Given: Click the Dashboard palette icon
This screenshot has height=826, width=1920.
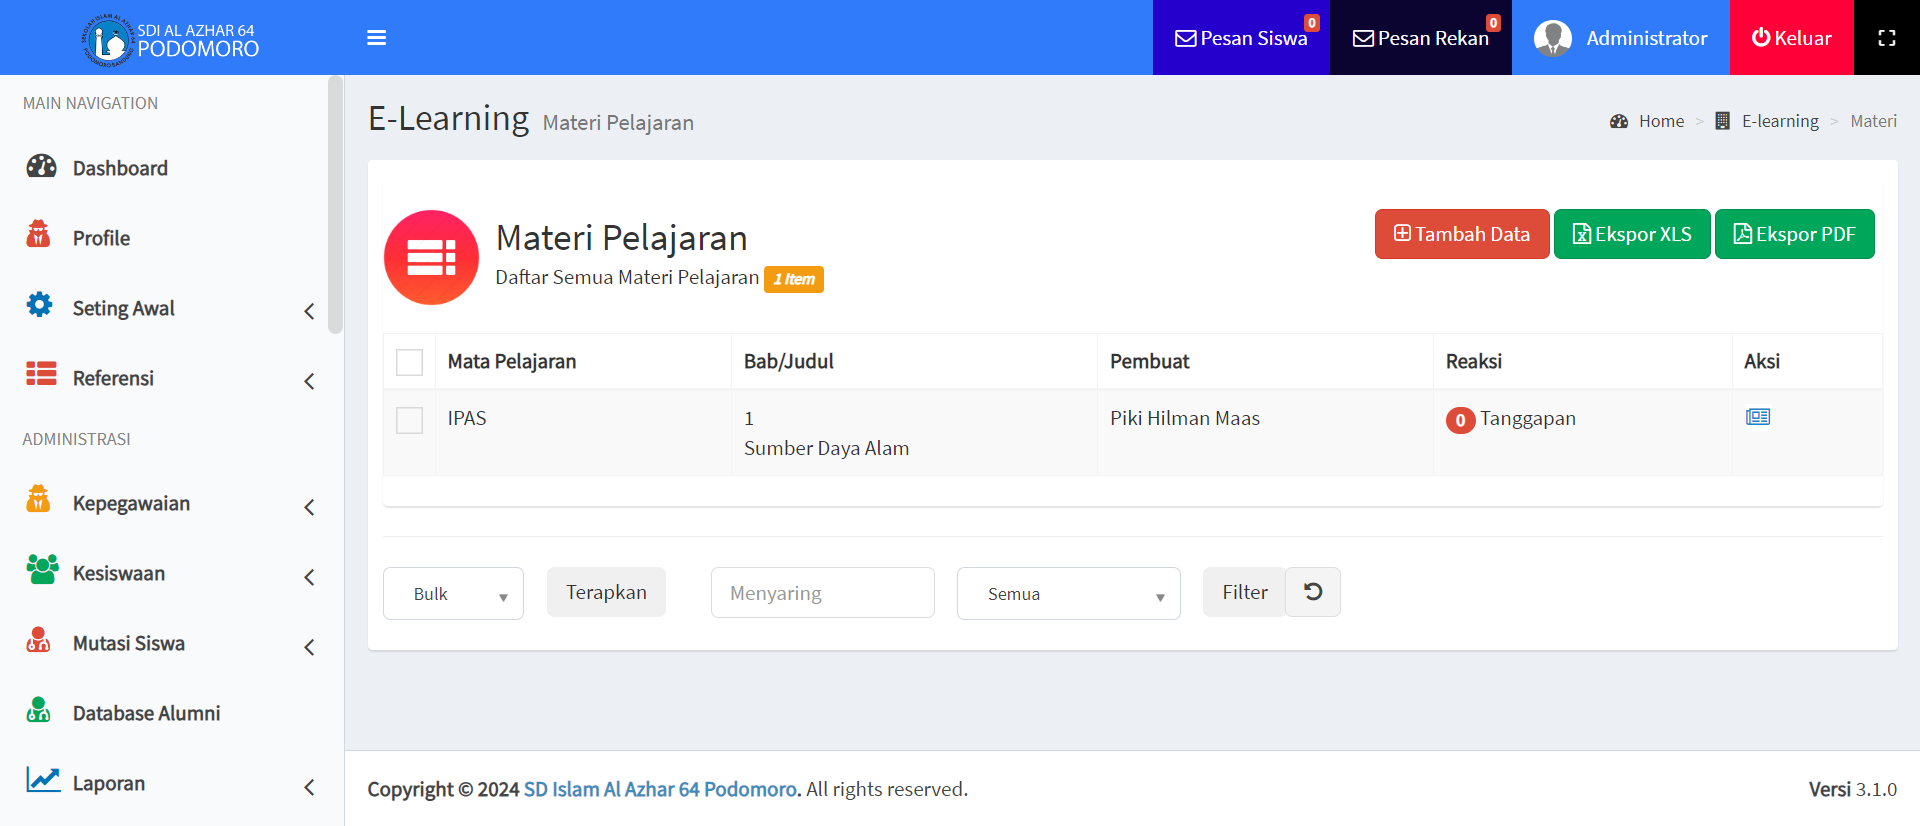Looking at the screenshot, I should (x=41, y=167).
